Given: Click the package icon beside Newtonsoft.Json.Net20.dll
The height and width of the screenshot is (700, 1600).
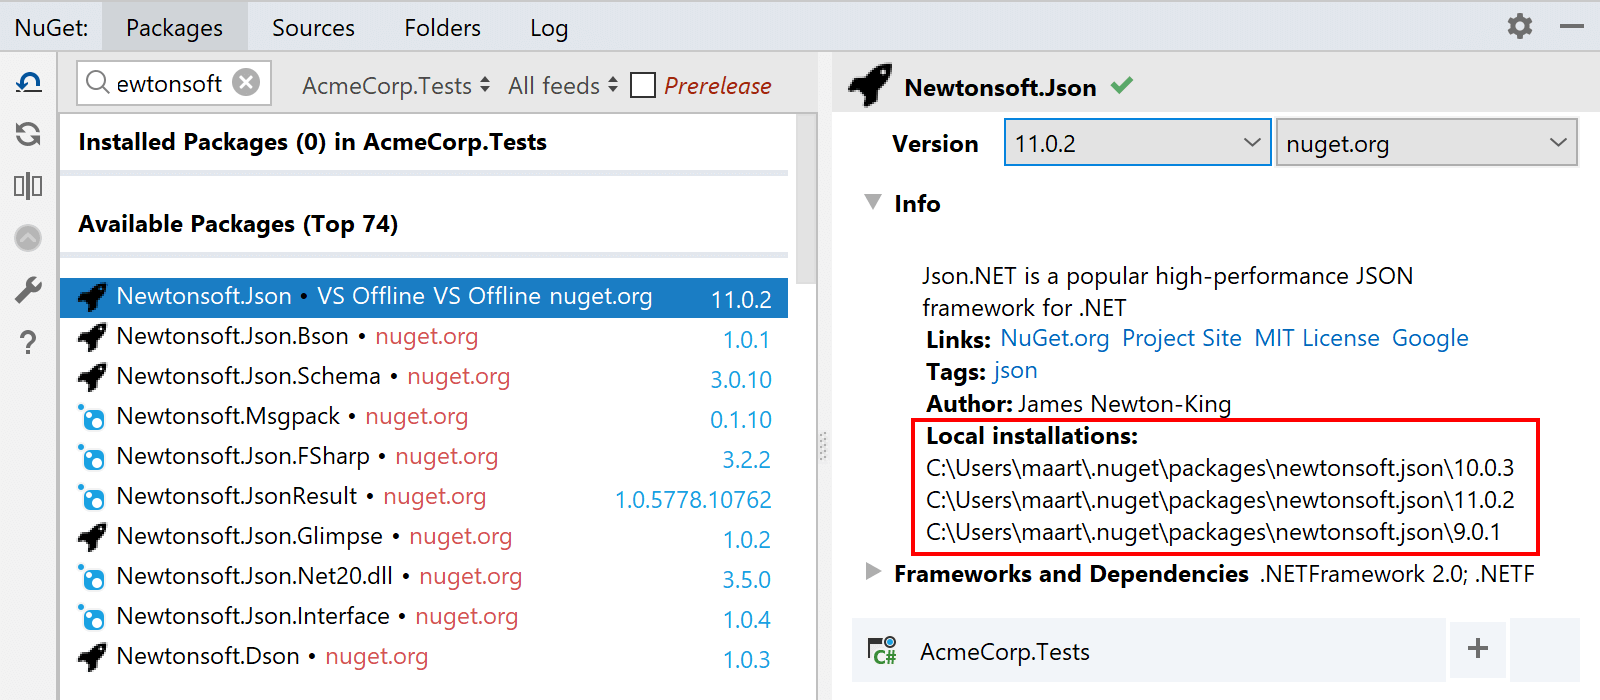Looking at the screenshot, I should 92,578.
